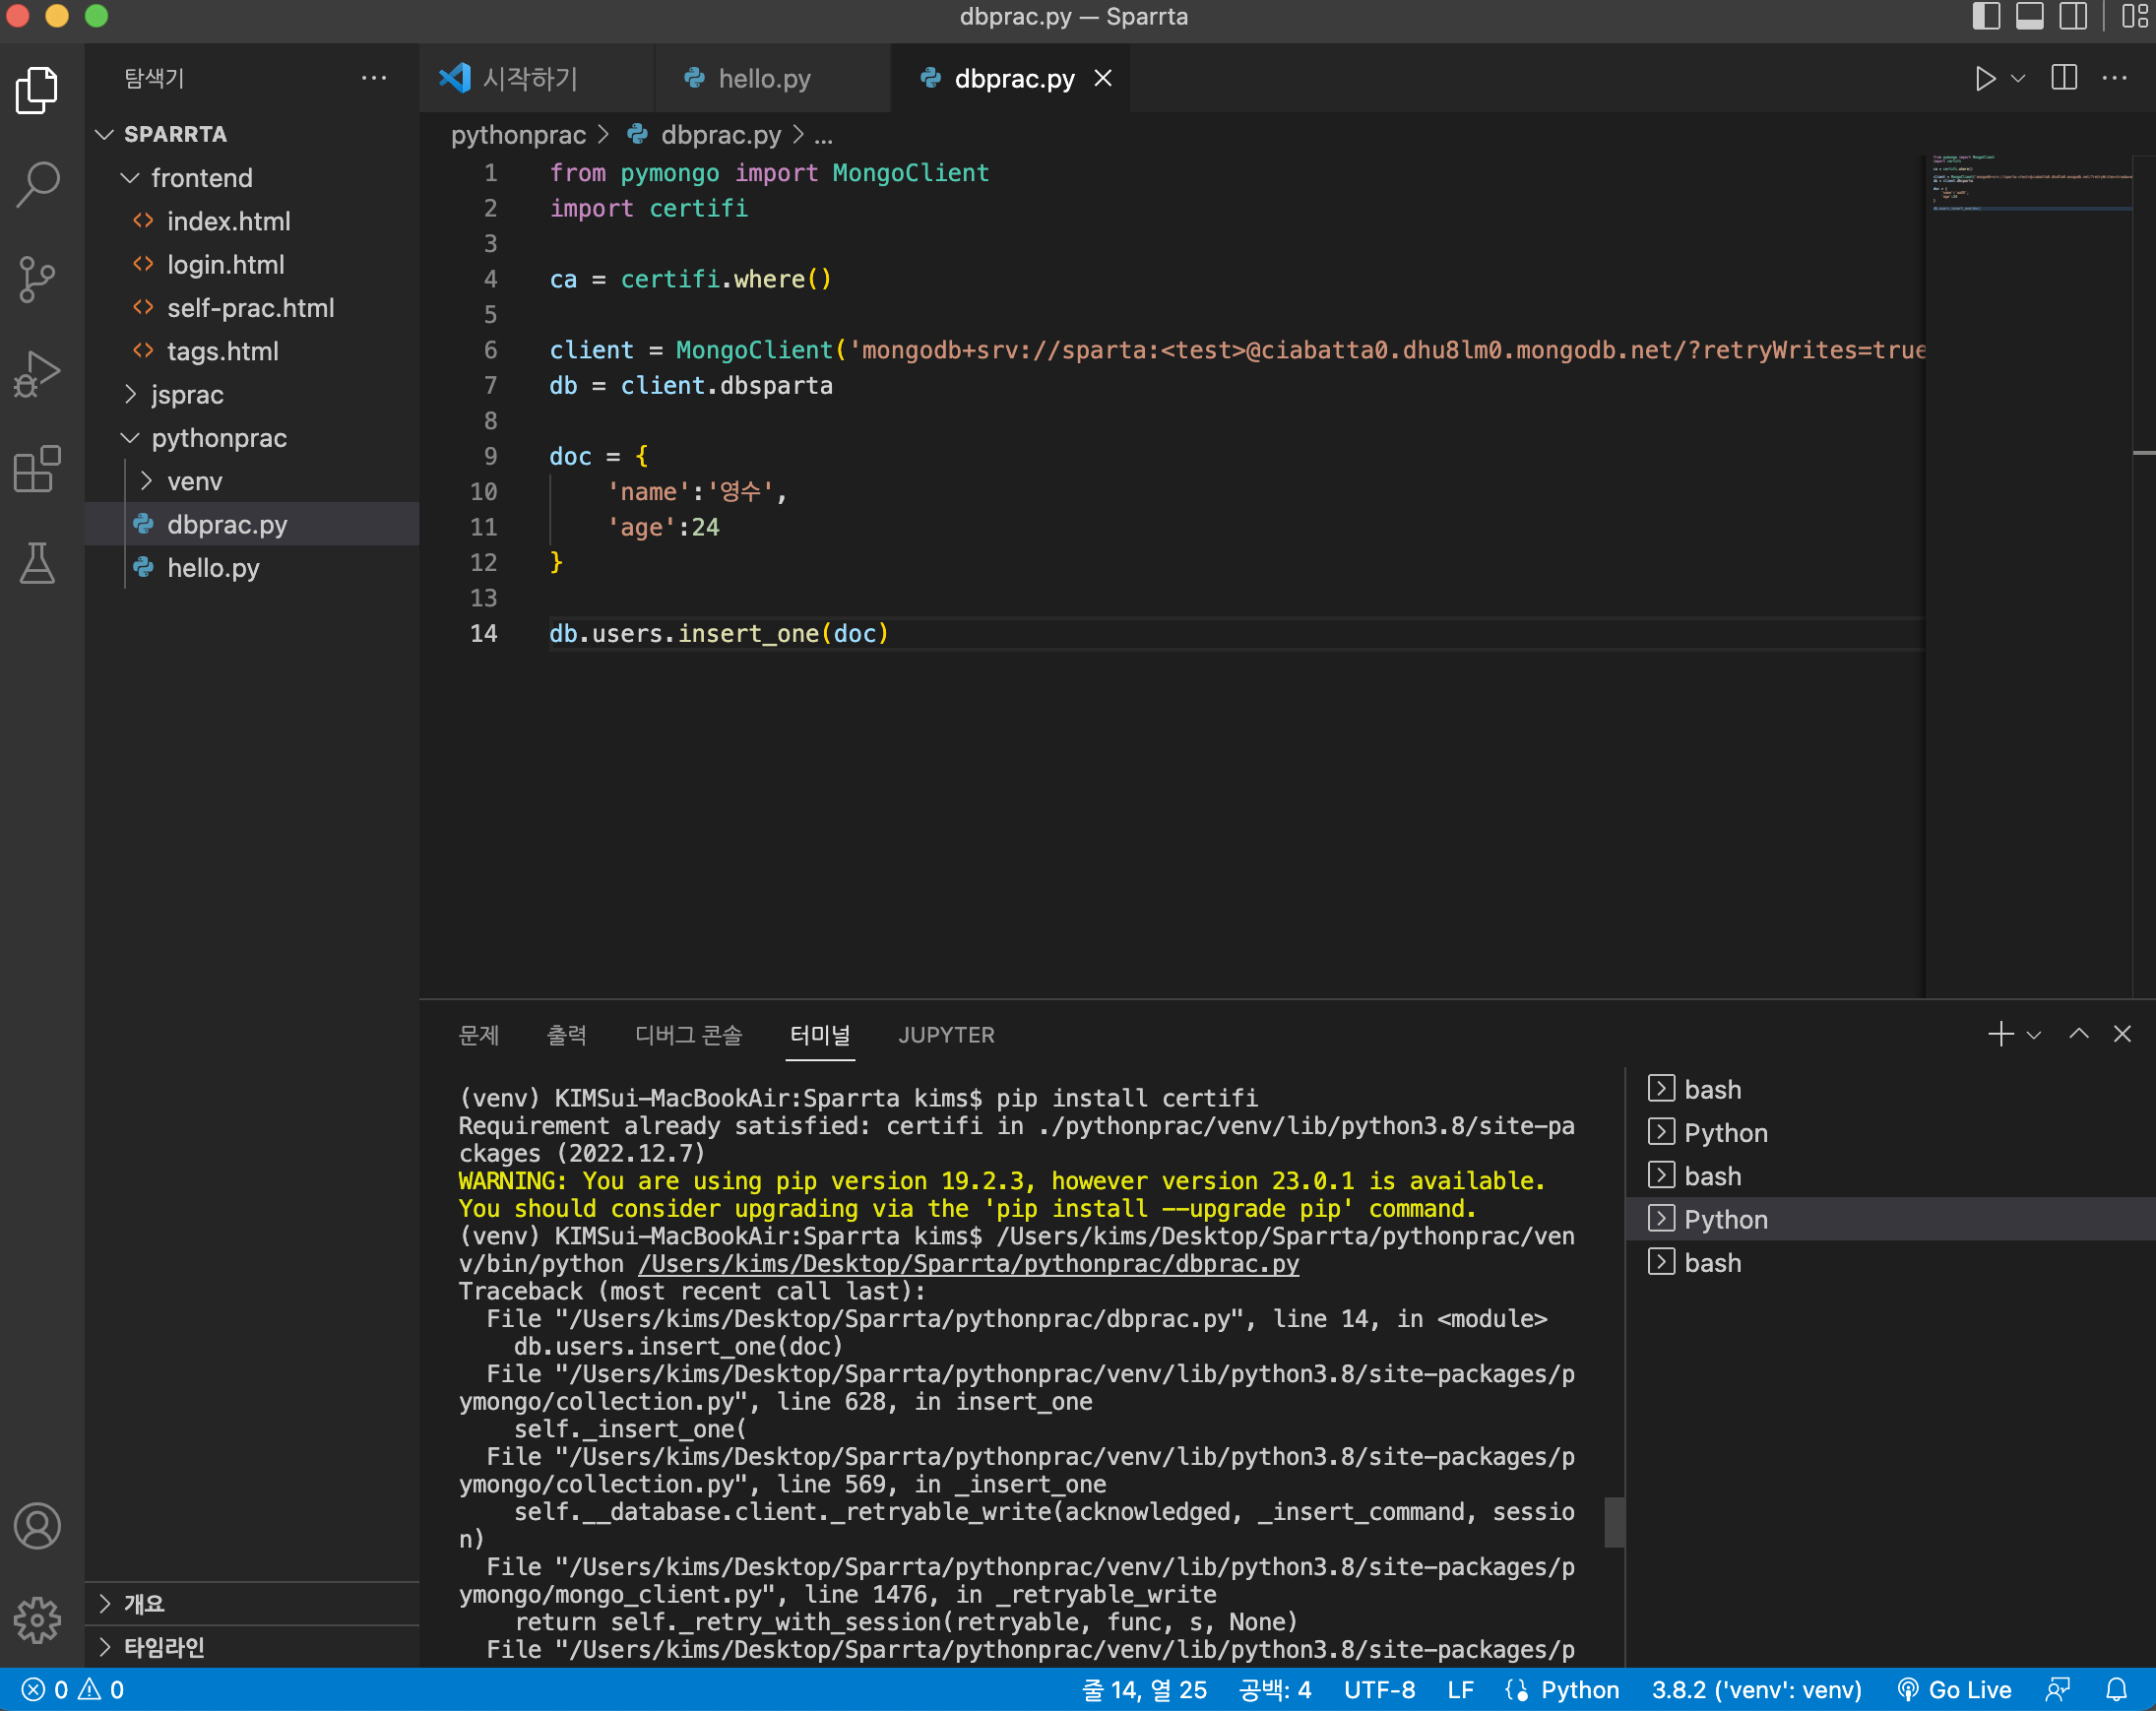Customize layout icon in title bar
Image resolution: width=2156 pixels, height=1711 pixels.
[2133, 17]
